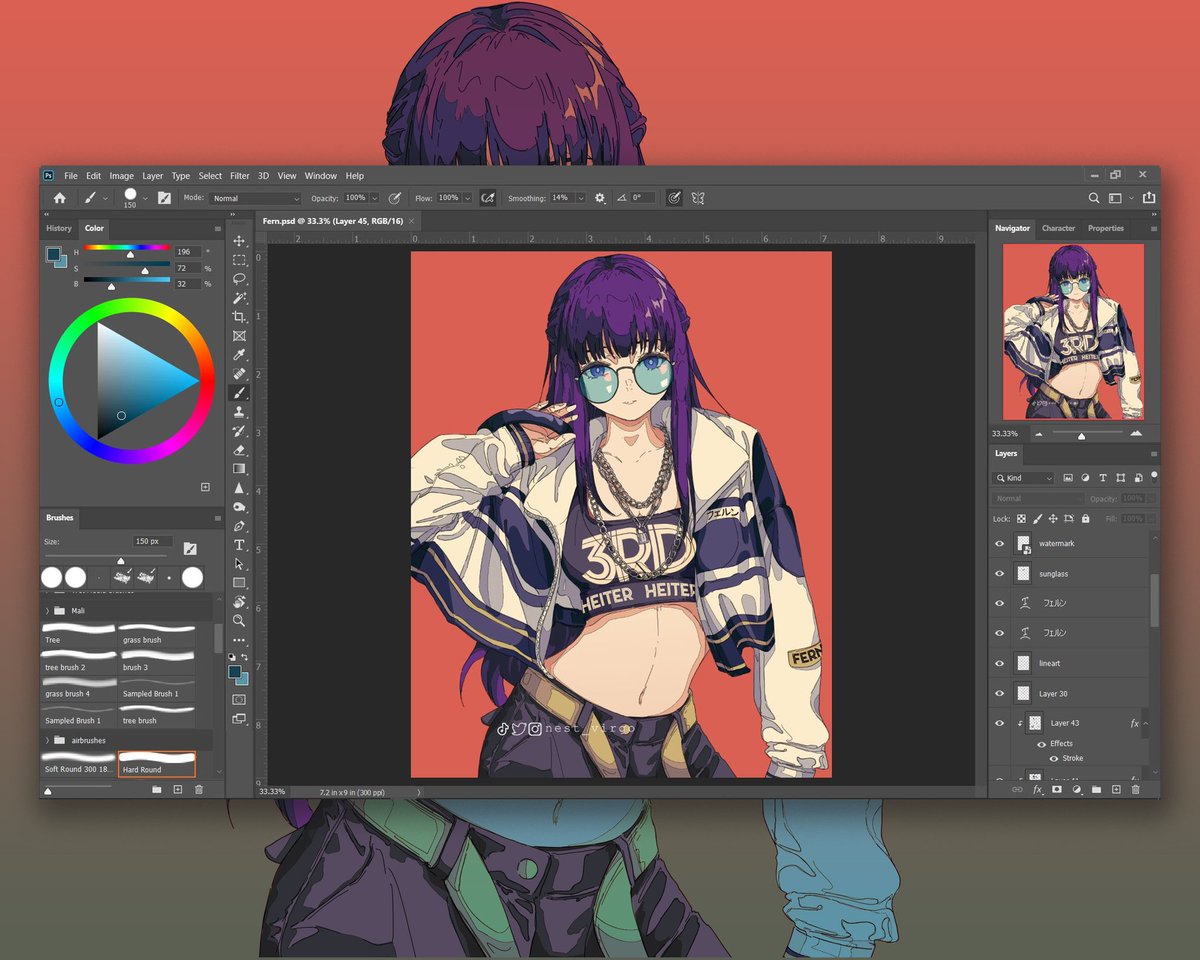The height and width of the screenshot is (960, 1200).
Task: Select the Lasso tool
Action: click(239, 279)
